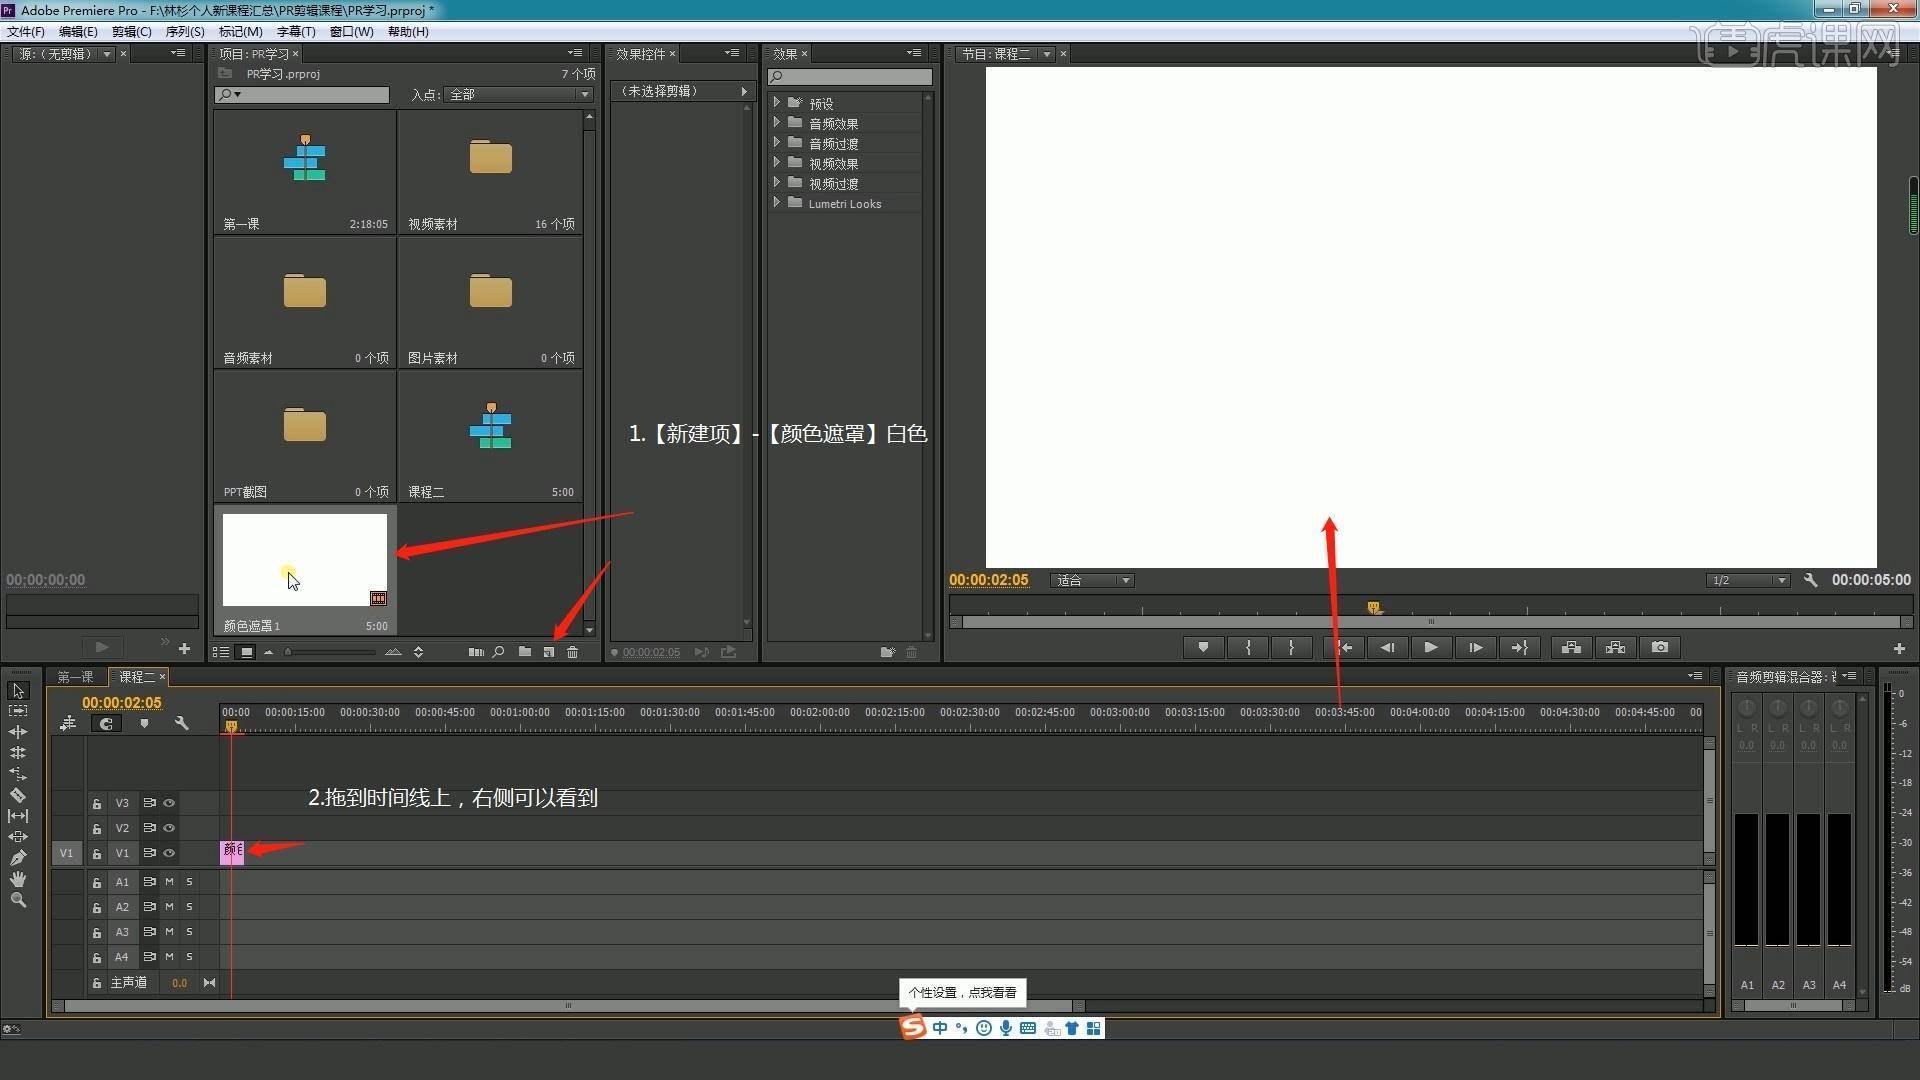1920x1080 pixels.
Task: Switch to the 第一课 timeline tab
Action: point(76,677)
